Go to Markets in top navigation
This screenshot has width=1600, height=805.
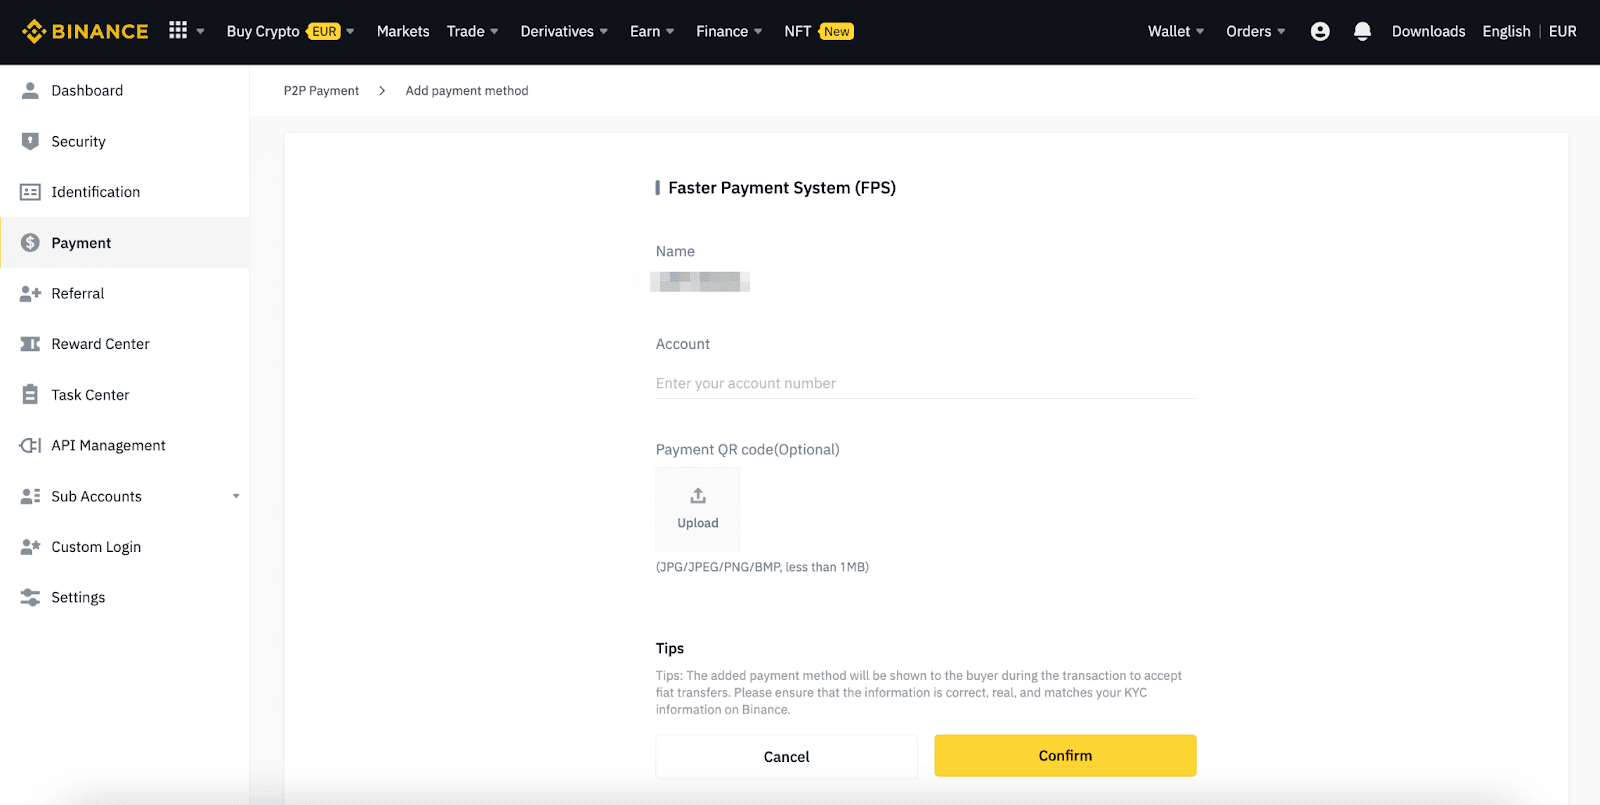403,32
